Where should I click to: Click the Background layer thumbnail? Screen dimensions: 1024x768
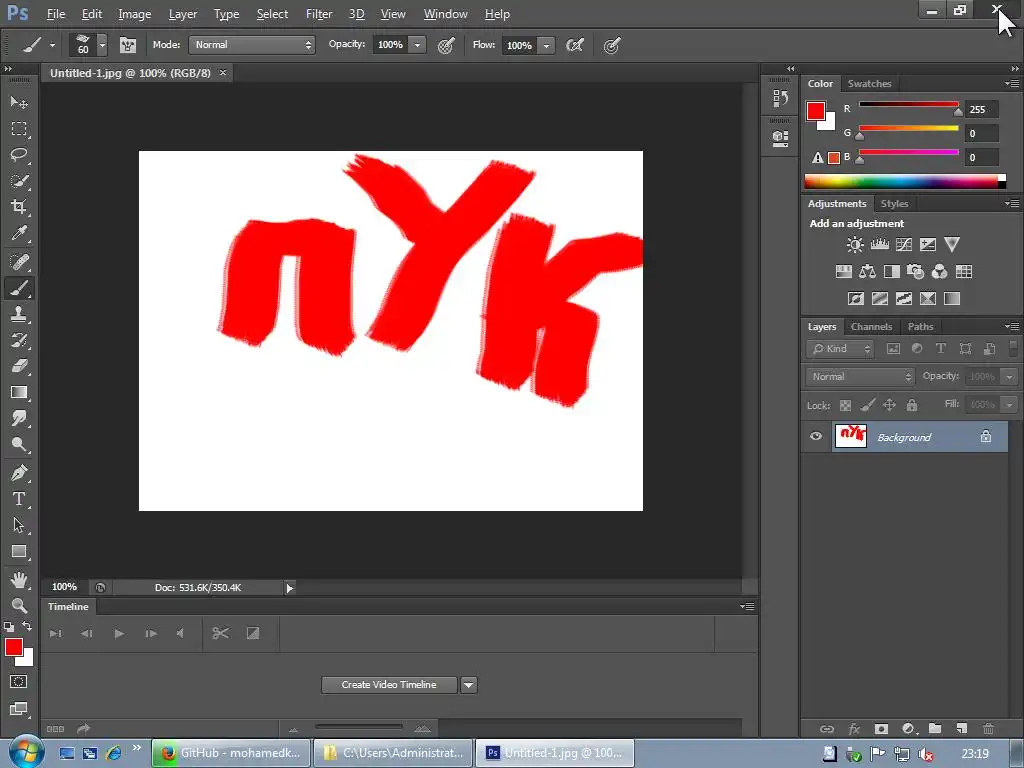click(850, 436)
